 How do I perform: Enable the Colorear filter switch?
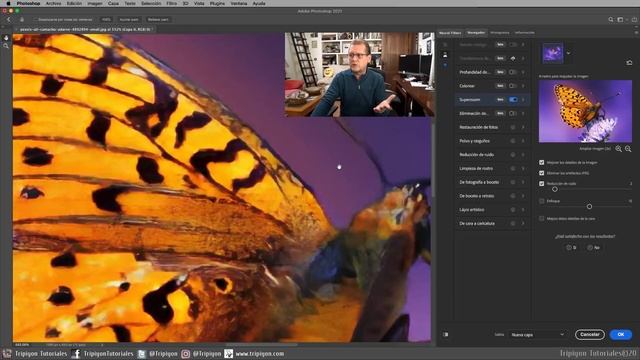pyautogui.click(x=513, y=86)
